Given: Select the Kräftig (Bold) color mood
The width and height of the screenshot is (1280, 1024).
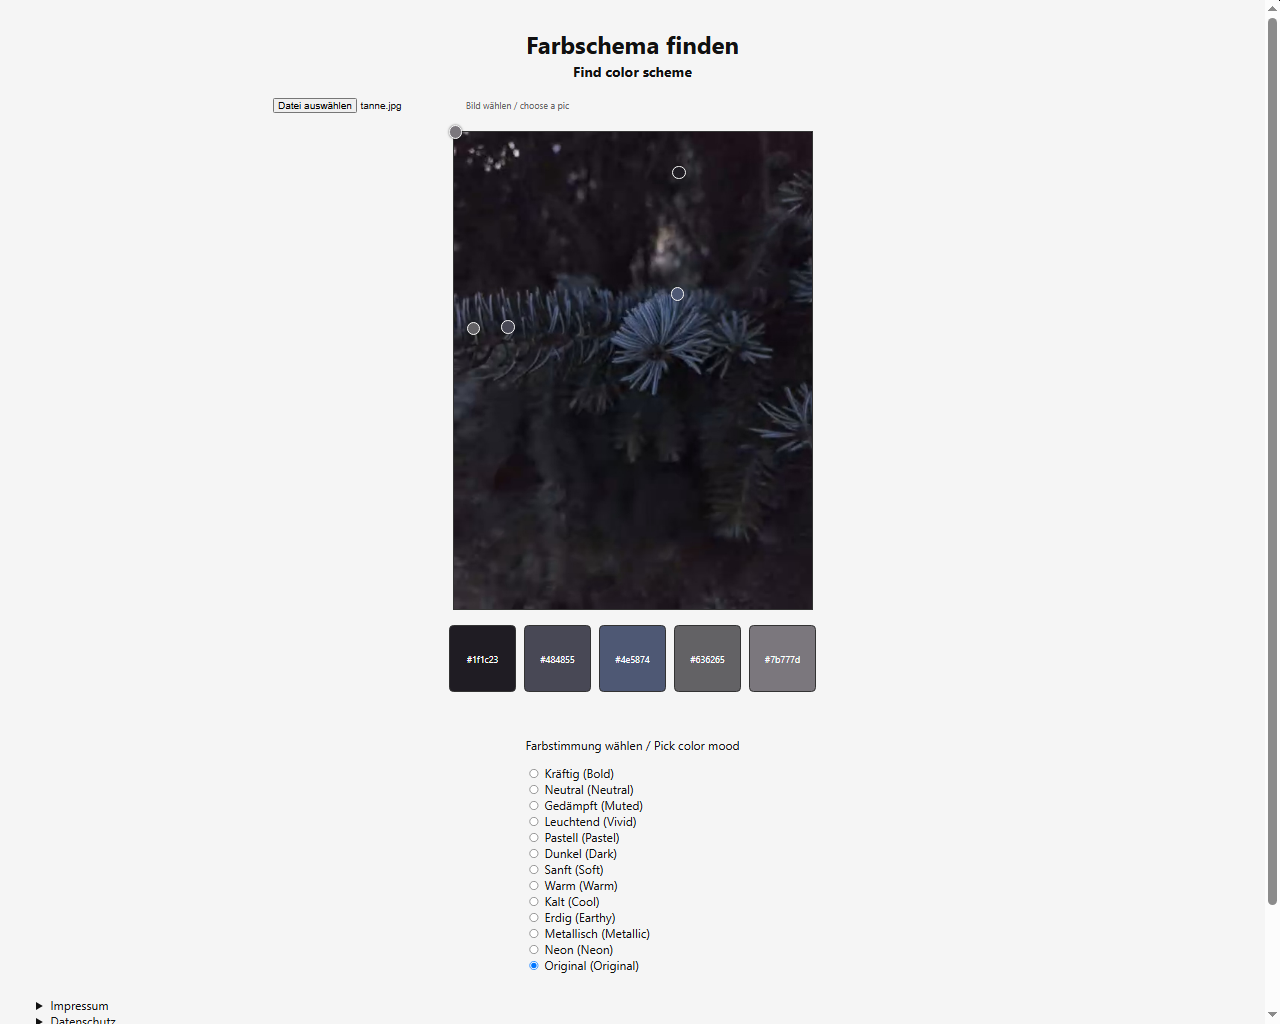Looking at the screenshot, I should tap(534, 774).
